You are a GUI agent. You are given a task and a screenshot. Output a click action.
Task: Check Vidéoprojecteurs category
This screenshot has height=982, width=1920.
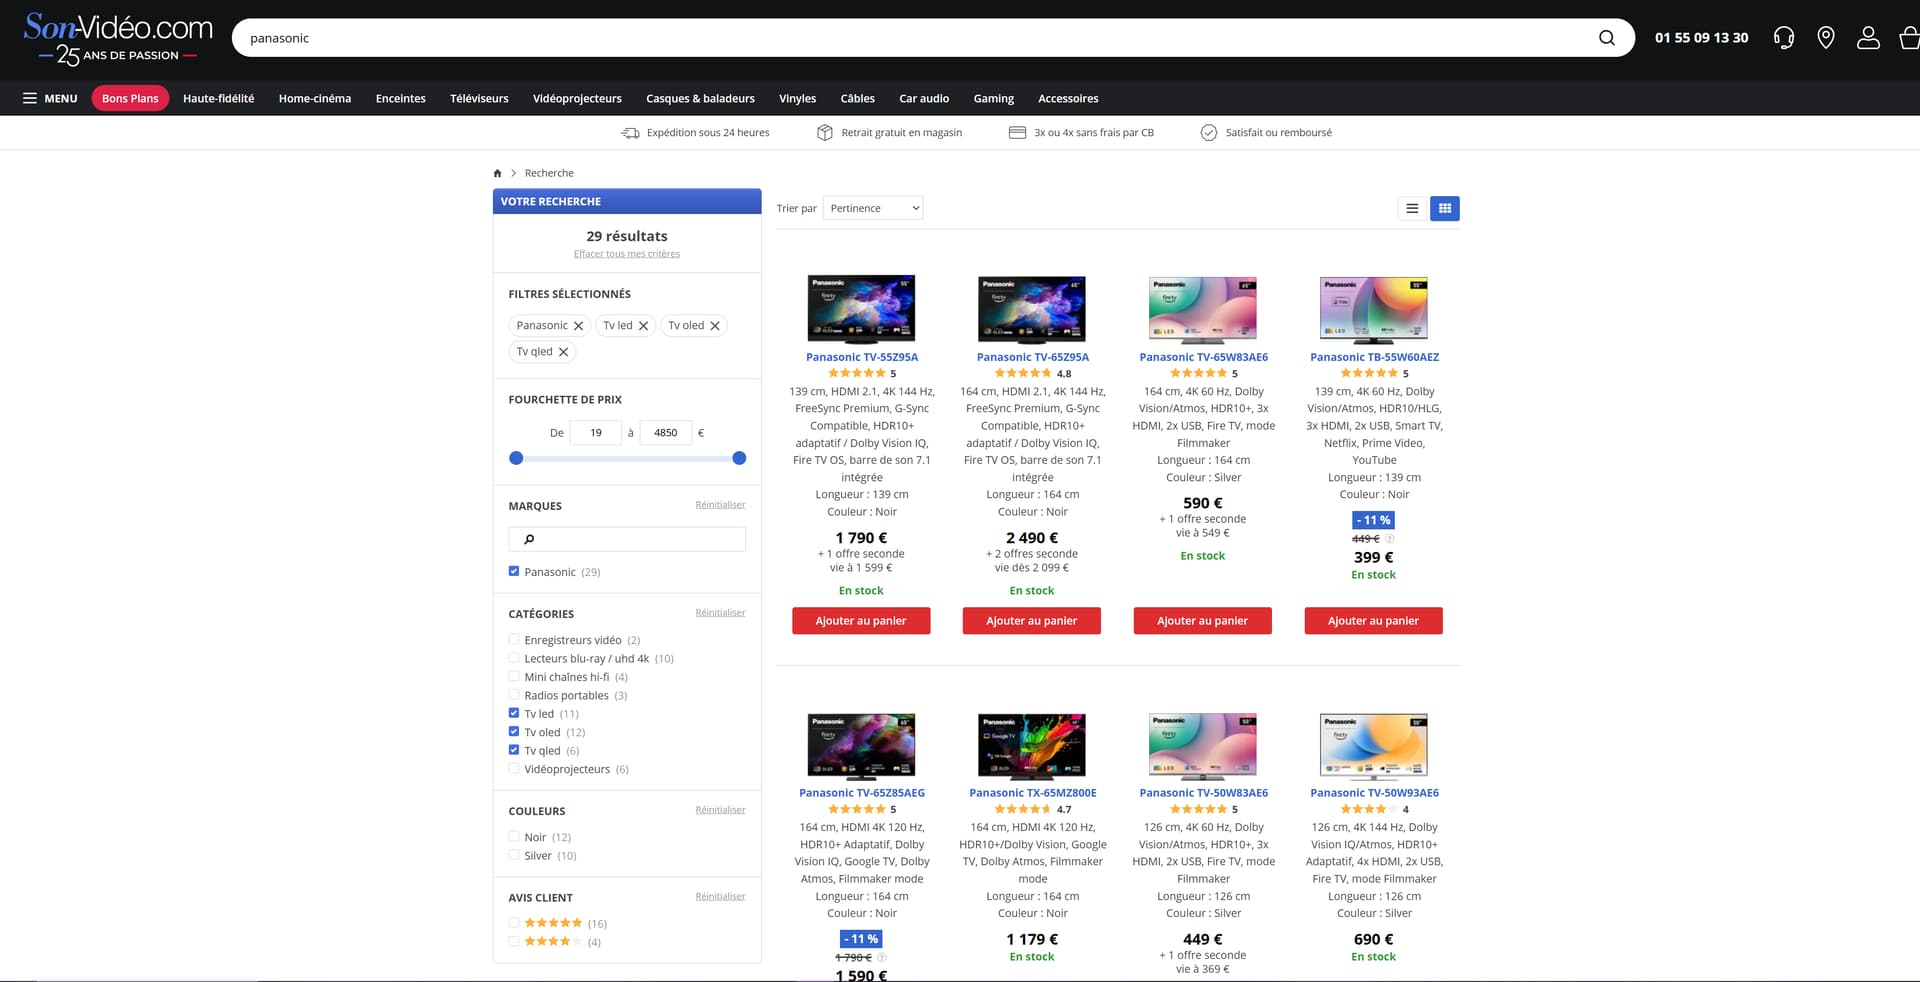[x=514, y=768]
